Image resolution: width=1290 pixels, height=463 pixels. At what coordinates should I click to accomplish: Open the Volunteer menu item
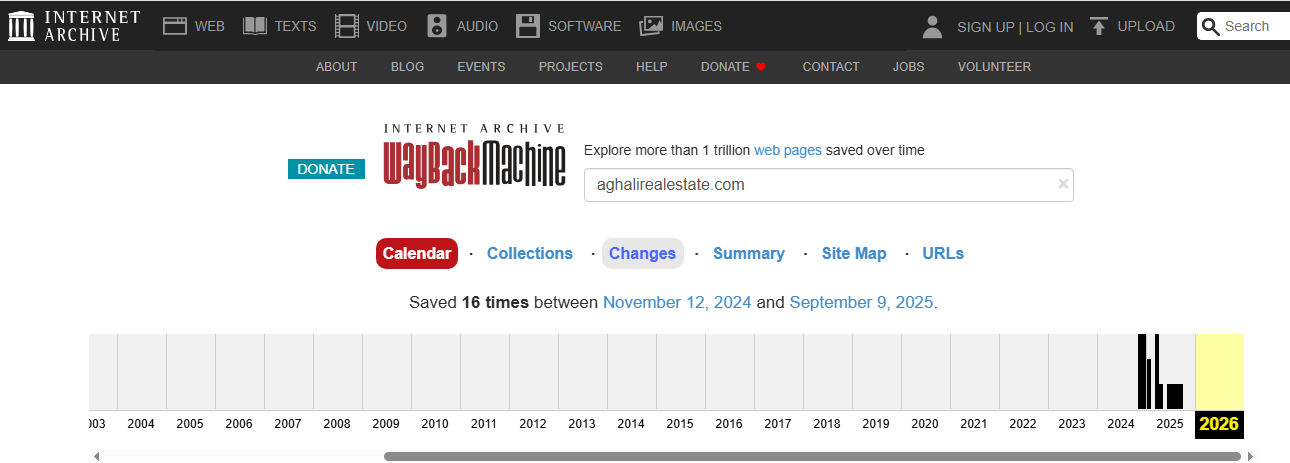(x=994, y=67)
